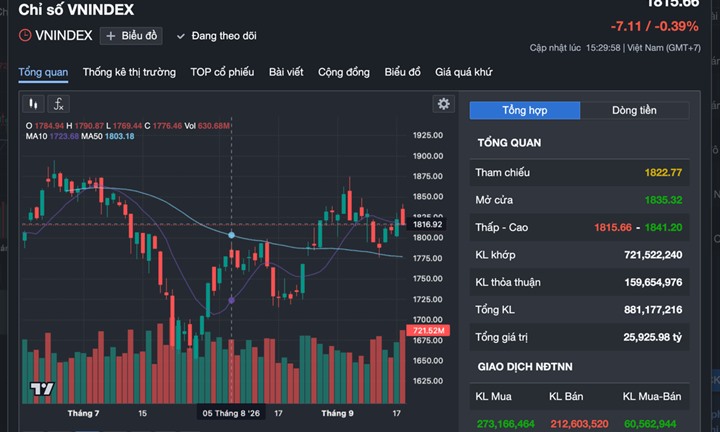Click Tổng KL value 881,177,216
The width and height of the screenshot is (720, 432).
pos(653,310)
